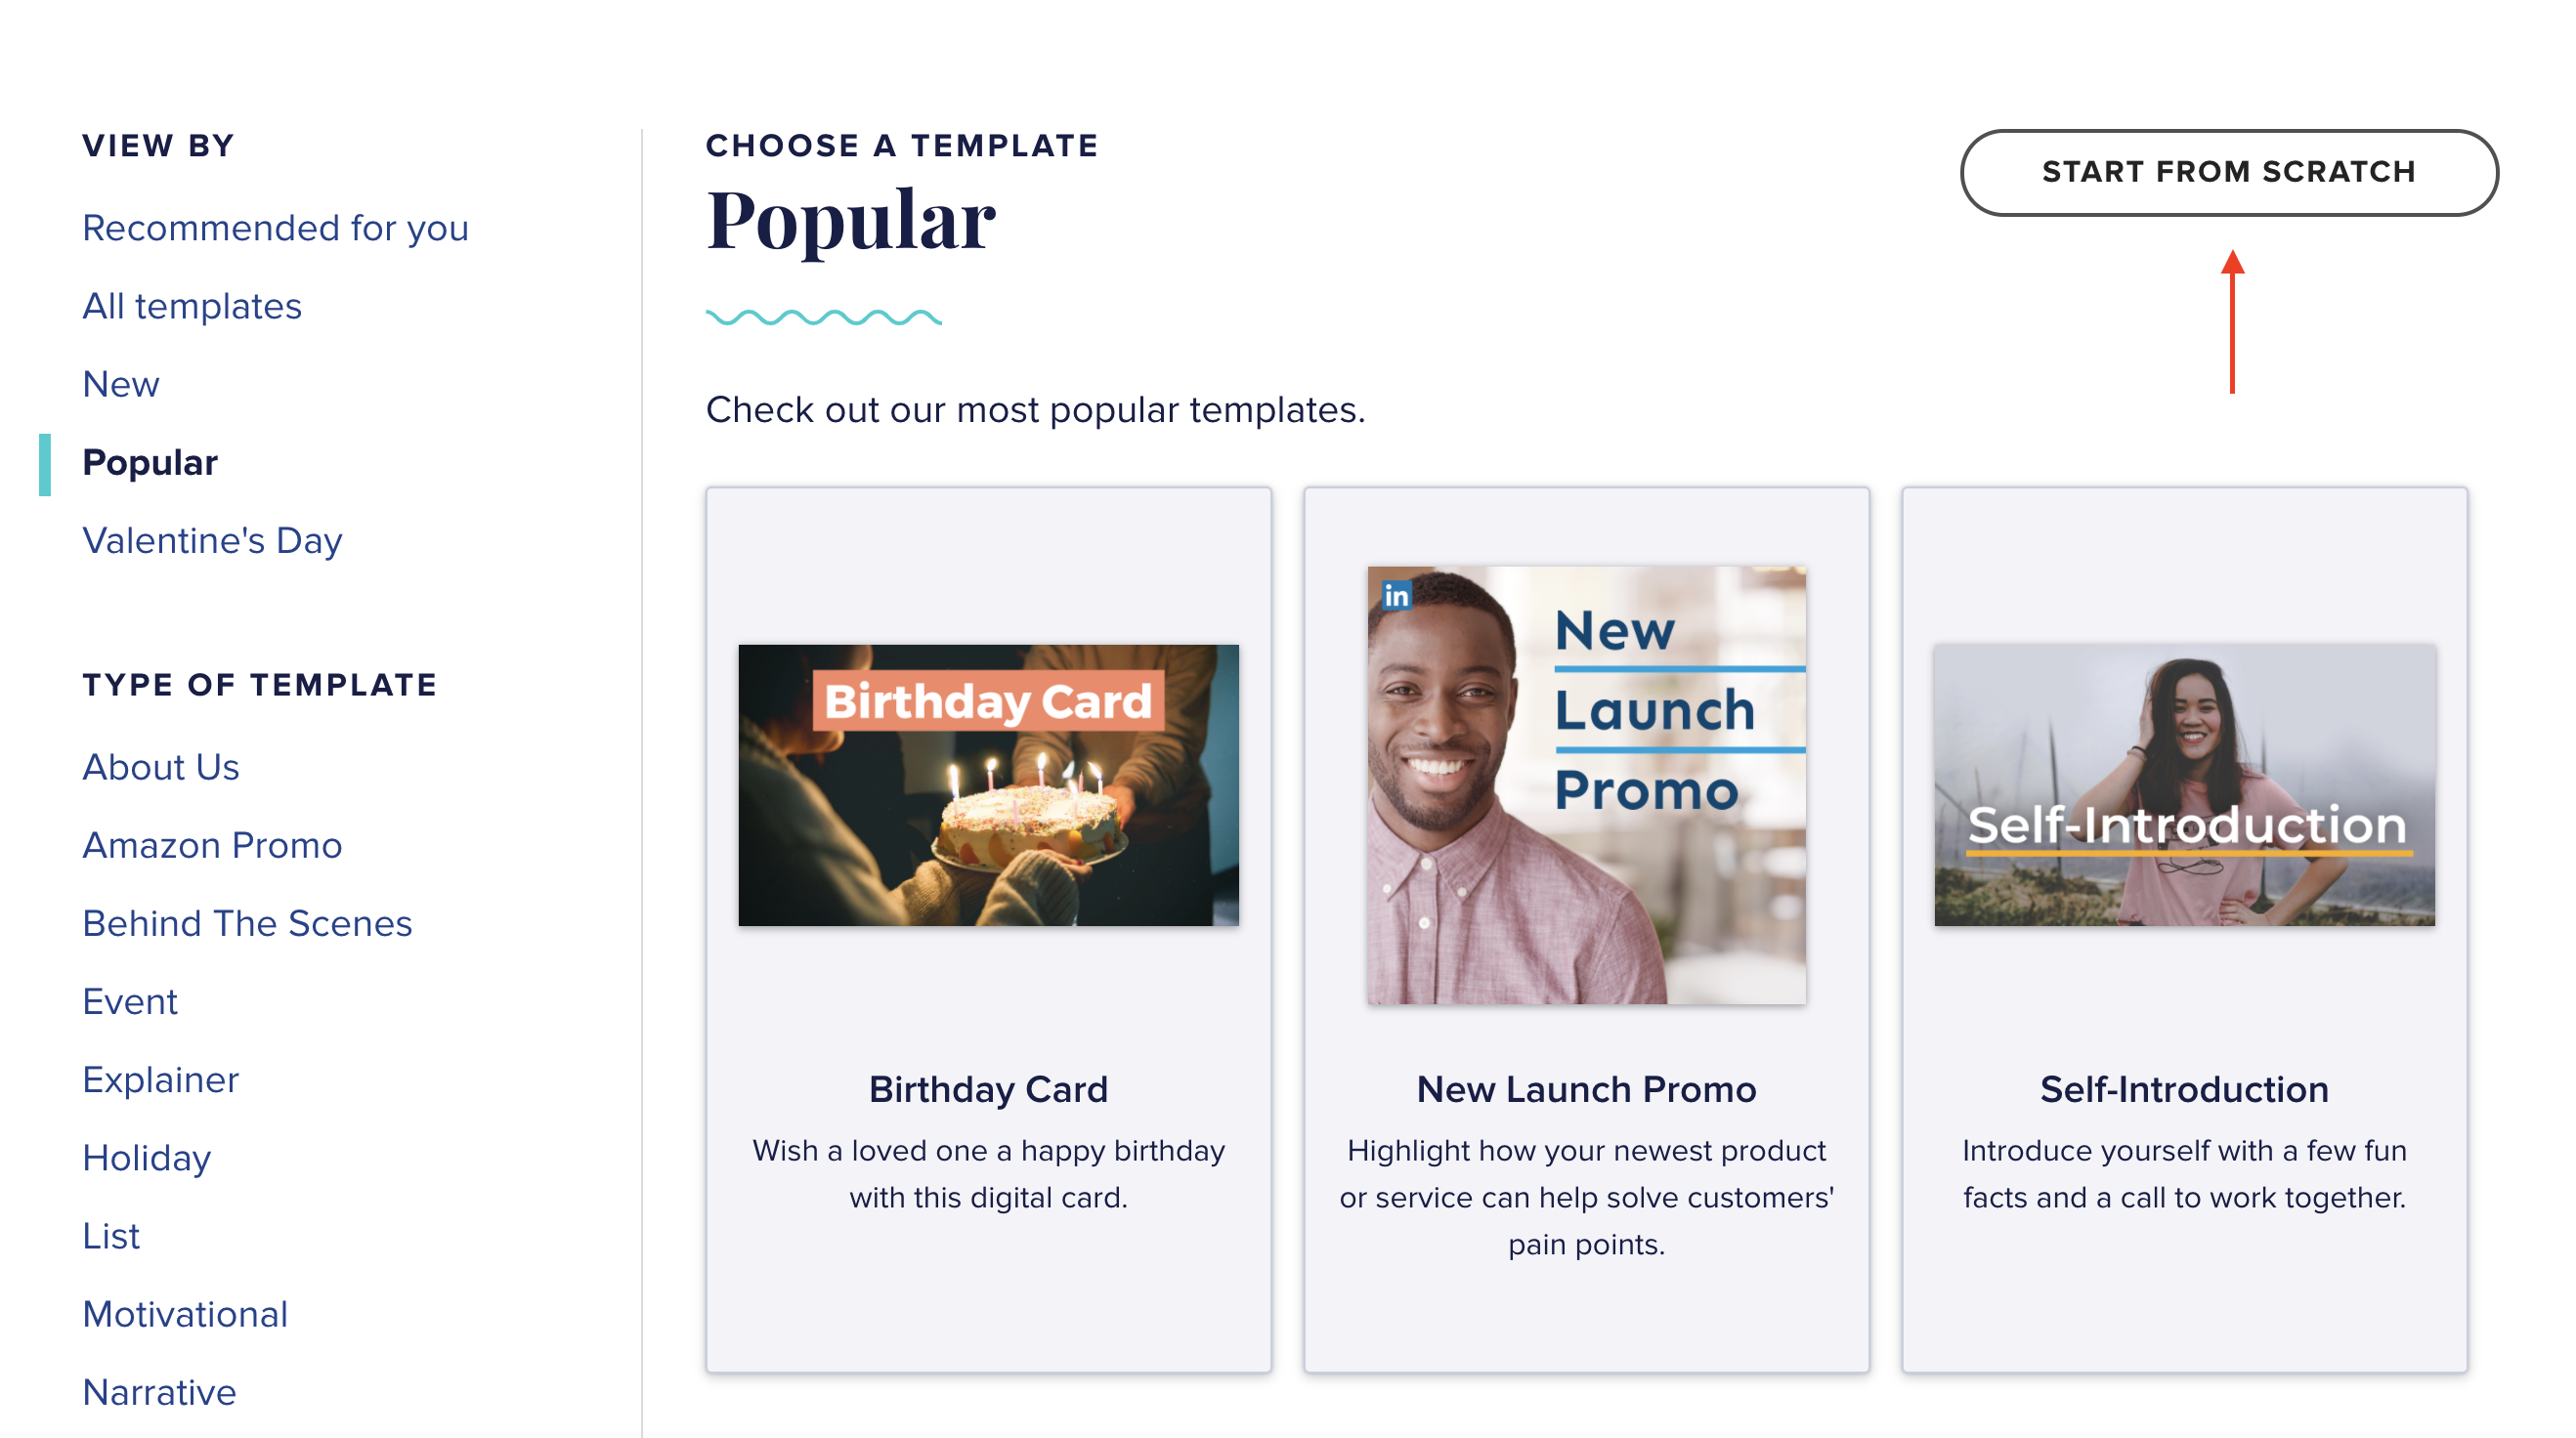Screen dimensions: 2576x1438
Task: Select the Recommended for you menu item
Action: pyautogui.click(x=276, y=229)
